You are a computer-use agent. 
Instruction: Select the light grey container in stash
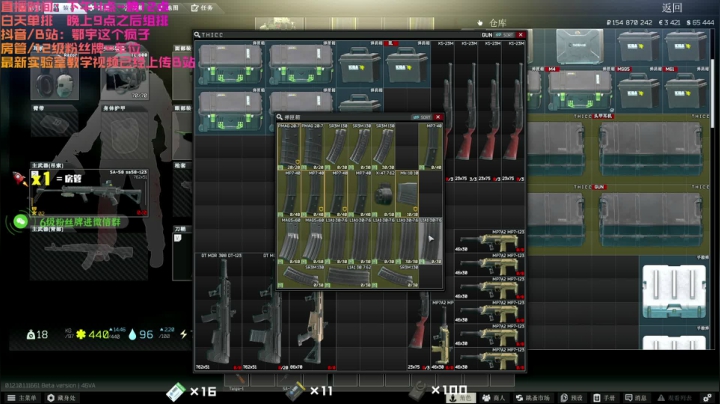pos(579,47)
